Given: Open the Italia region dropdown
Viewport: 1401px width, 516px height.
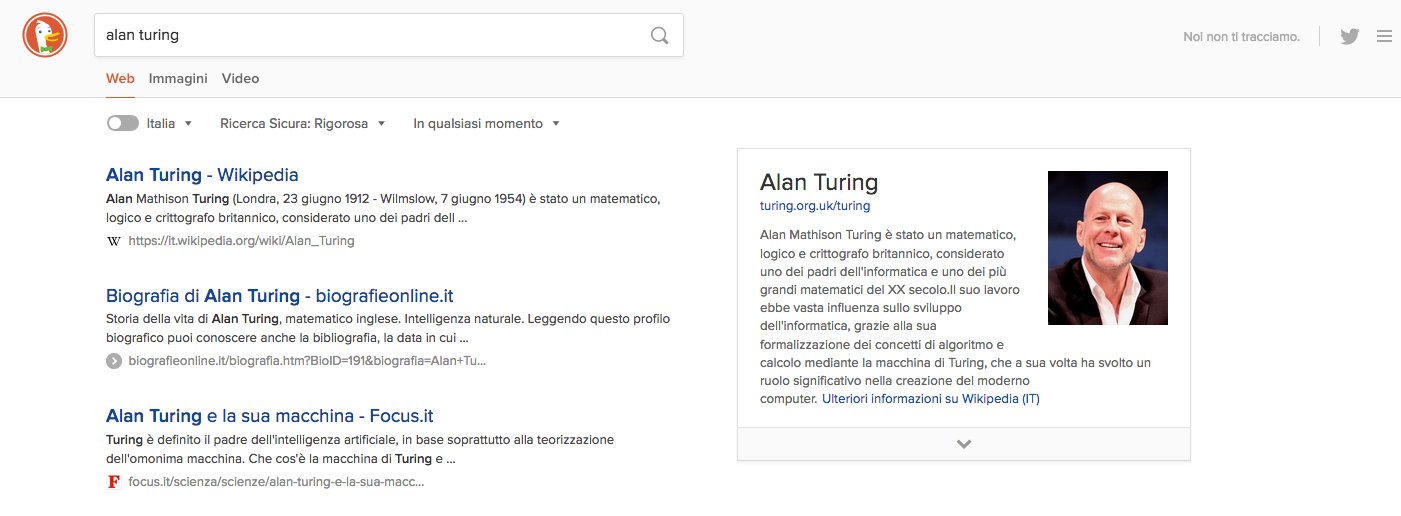Looking at the screenshot, I should [x=169, y=124].
